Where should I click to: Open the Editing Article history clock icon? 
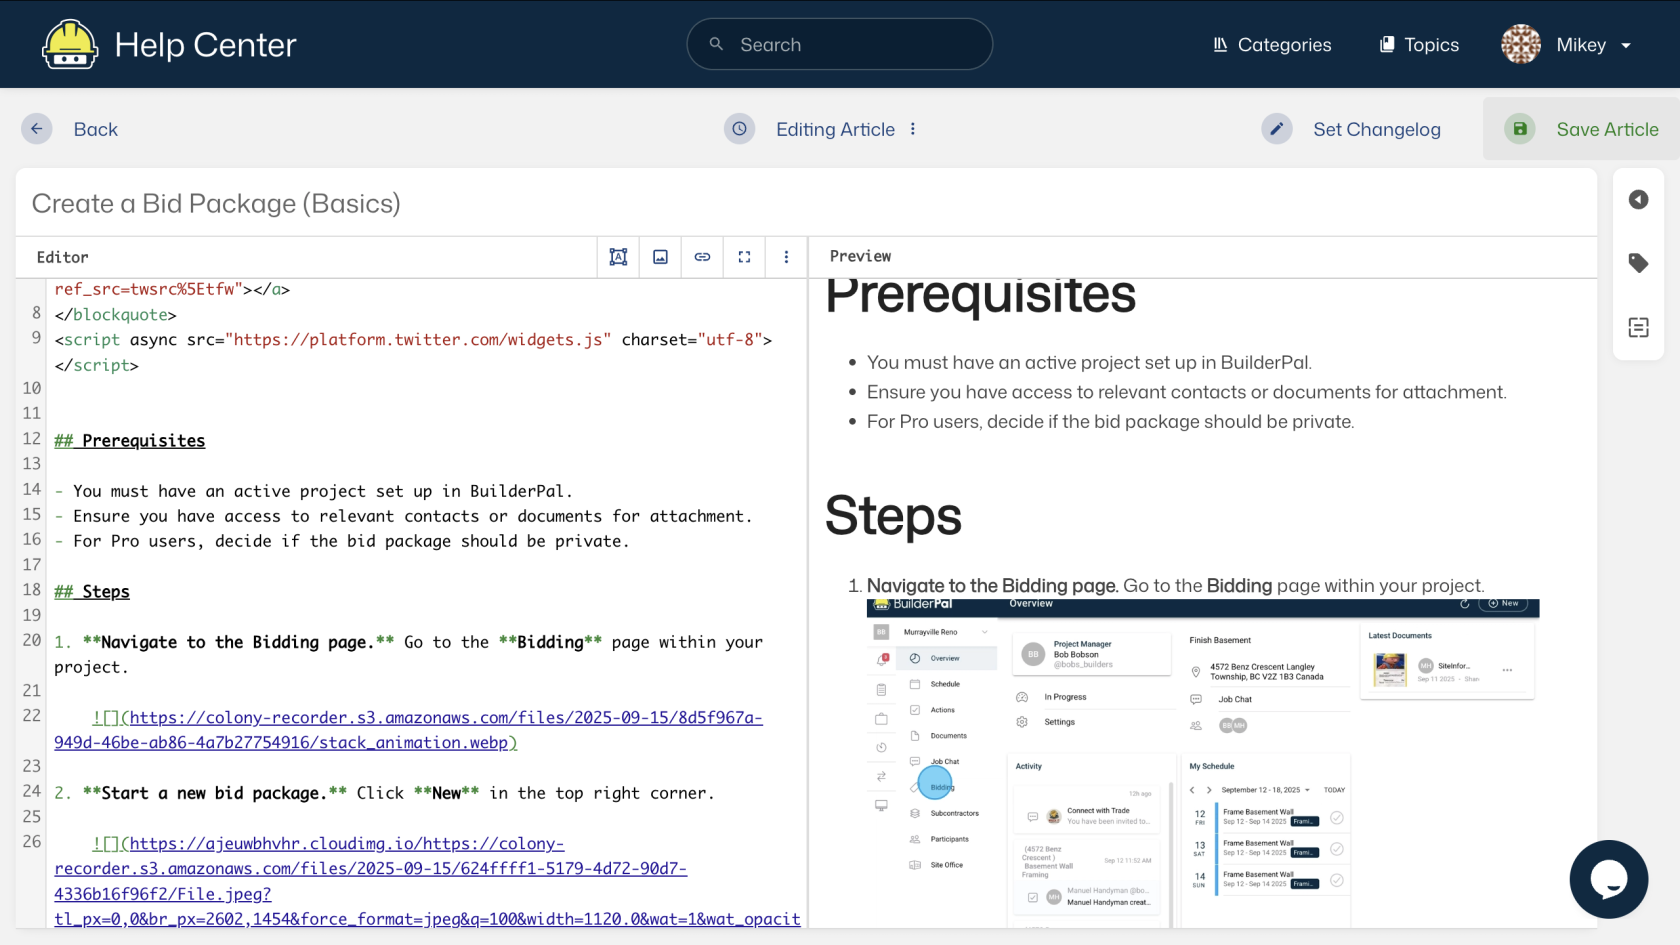click(x=739, y=129)
